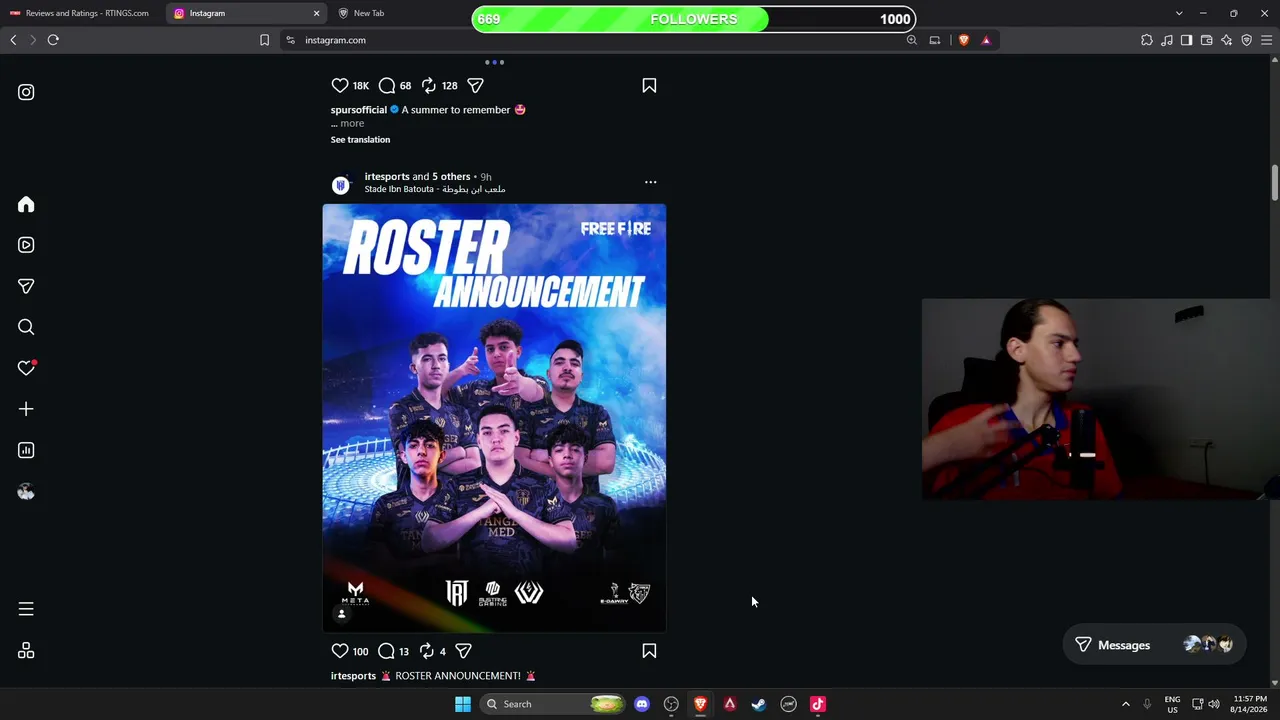Open Instagram search from the sidebar
This screenshot has height=720, width=1280.
[x=26, y=327]
